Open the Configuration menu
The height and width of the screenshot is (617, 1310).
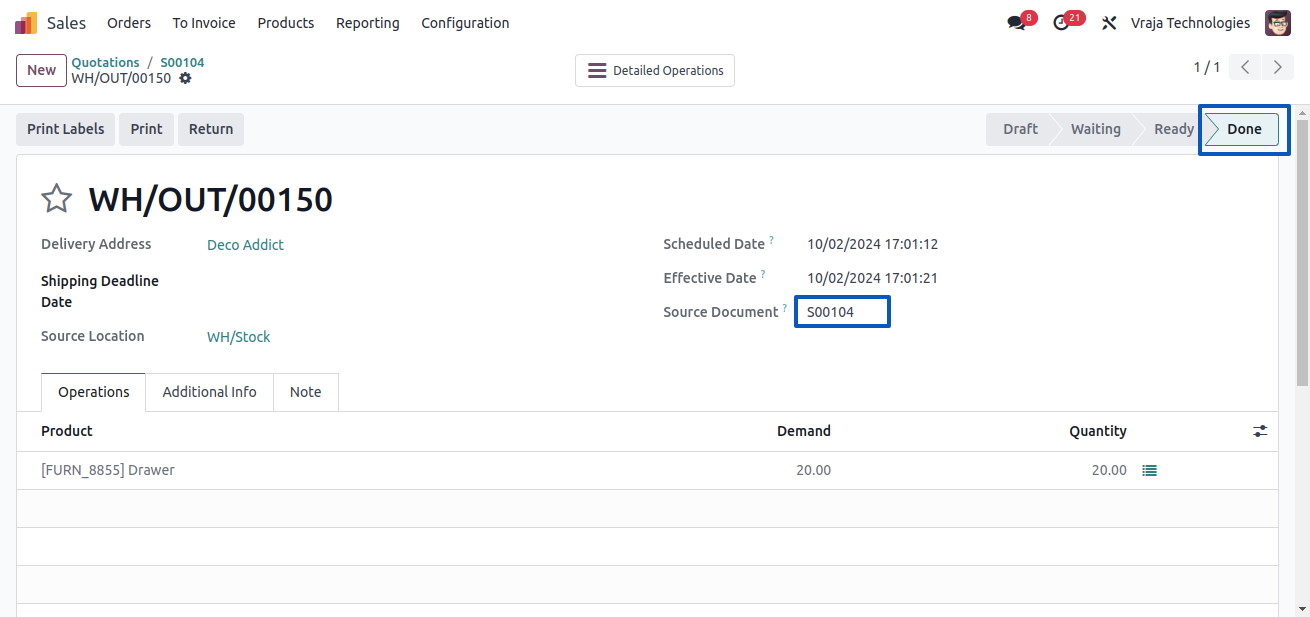coord(465,23)
